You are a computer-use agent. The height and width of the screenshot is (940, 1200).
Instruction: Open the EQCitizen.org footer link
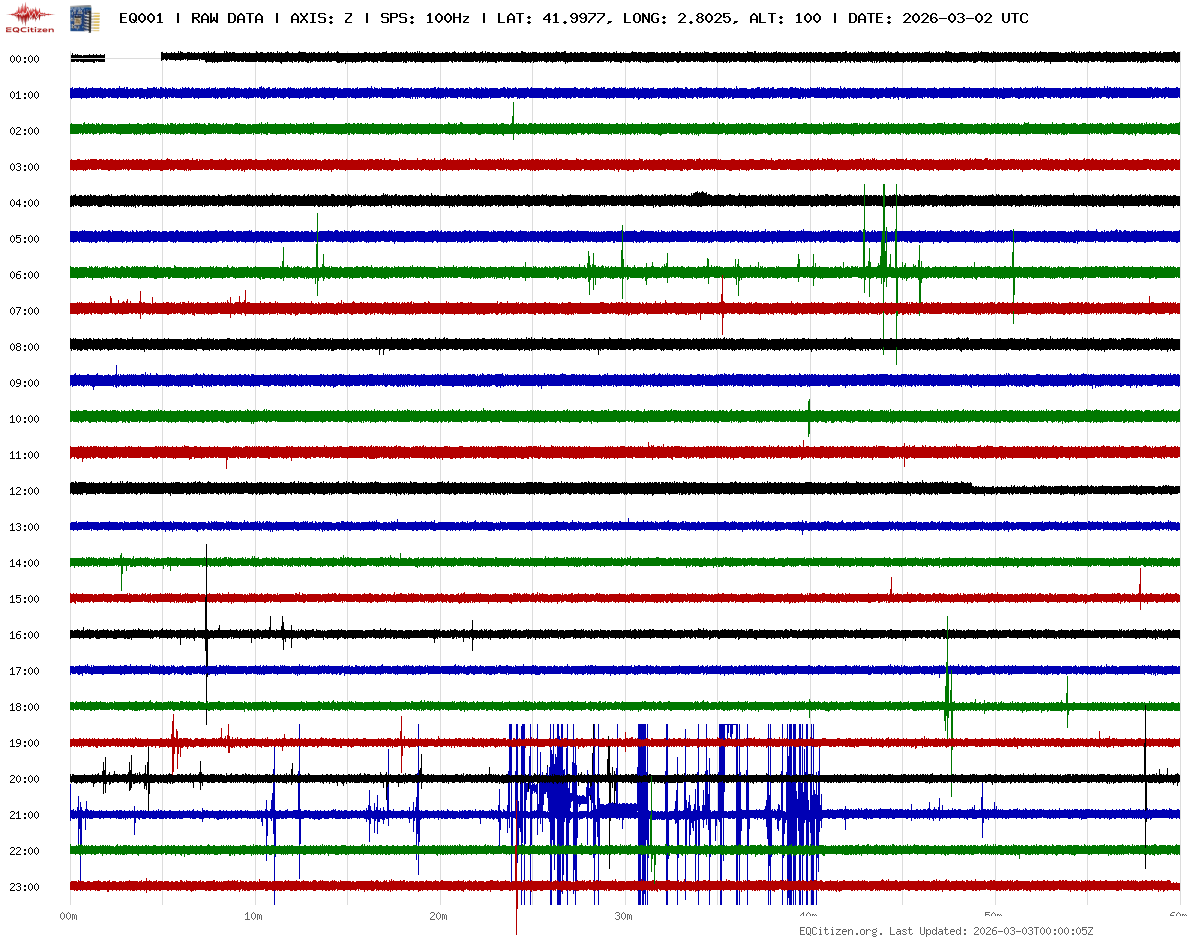coord(840,930)
